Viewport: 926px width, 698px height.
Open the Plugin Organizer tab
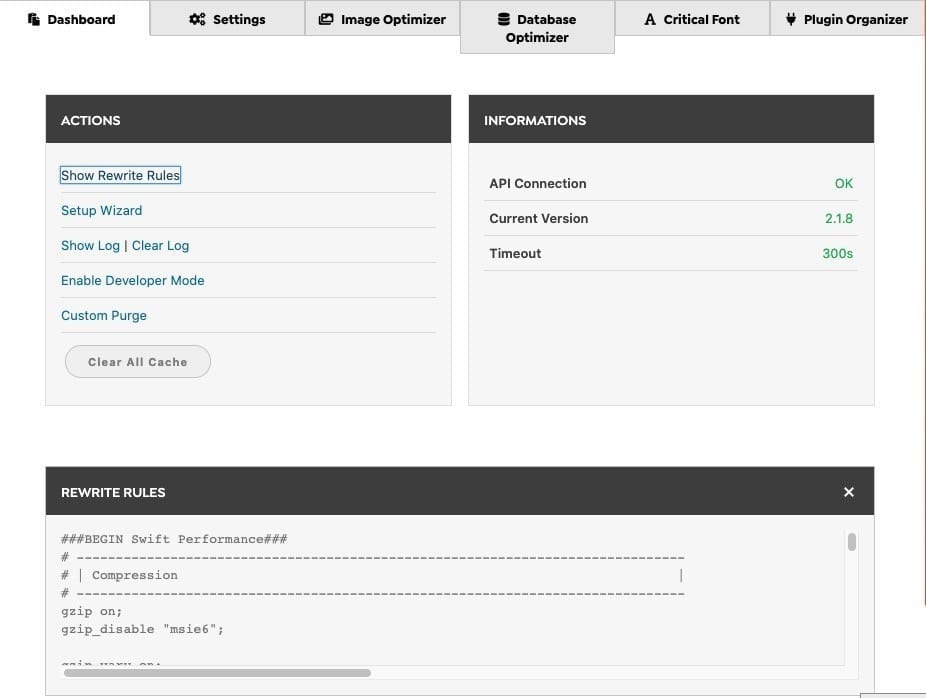tap(847, 19)
